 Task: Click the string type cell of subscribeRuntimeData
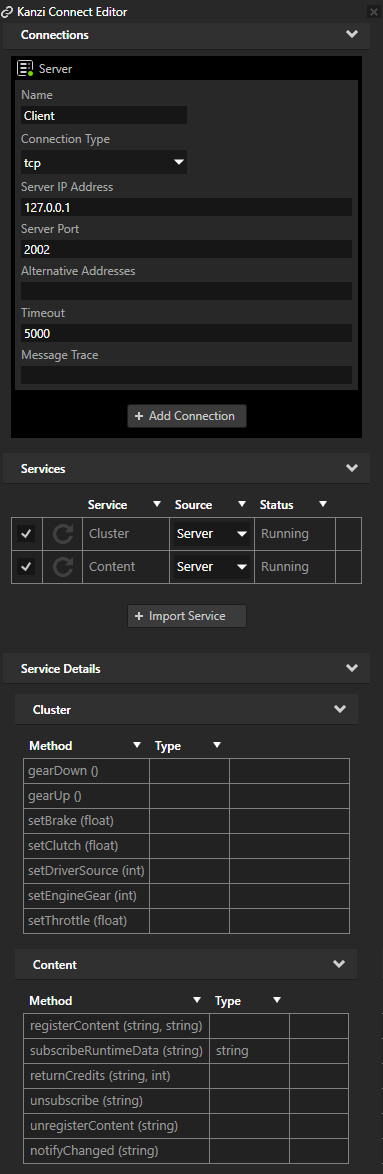pos(249,1050)
